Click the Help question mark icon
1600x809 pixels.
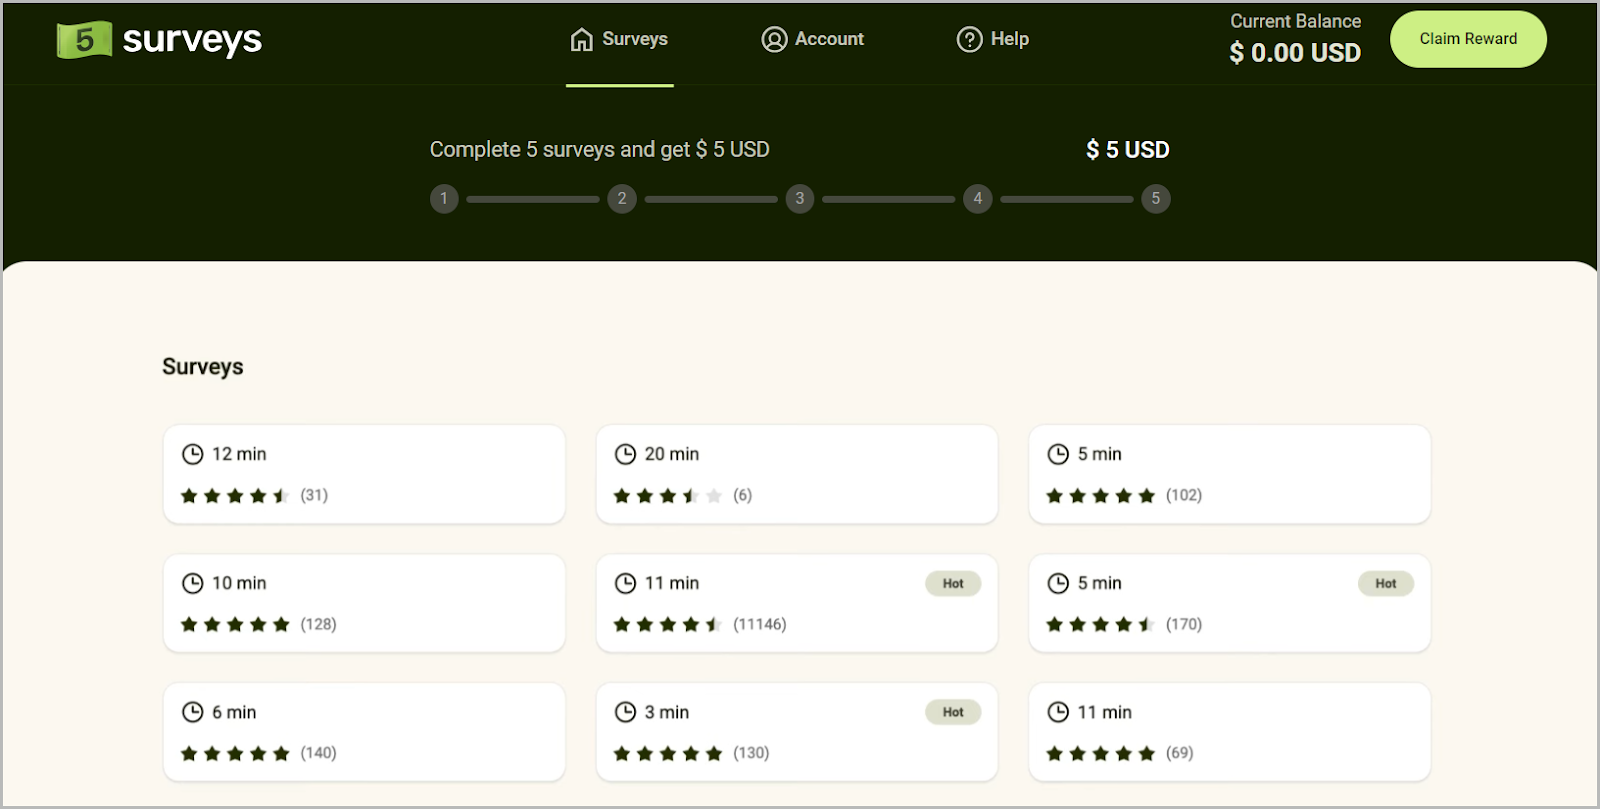click(967, 39)
